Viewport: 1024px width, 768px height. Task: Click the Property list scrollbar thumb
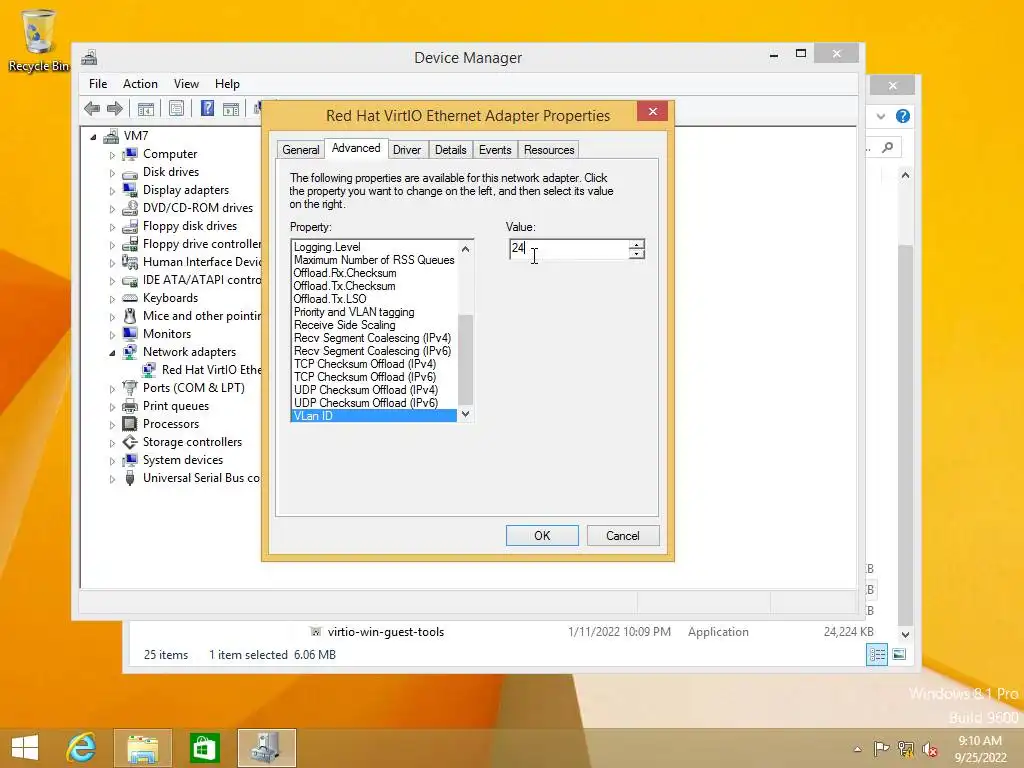[466, 360]
